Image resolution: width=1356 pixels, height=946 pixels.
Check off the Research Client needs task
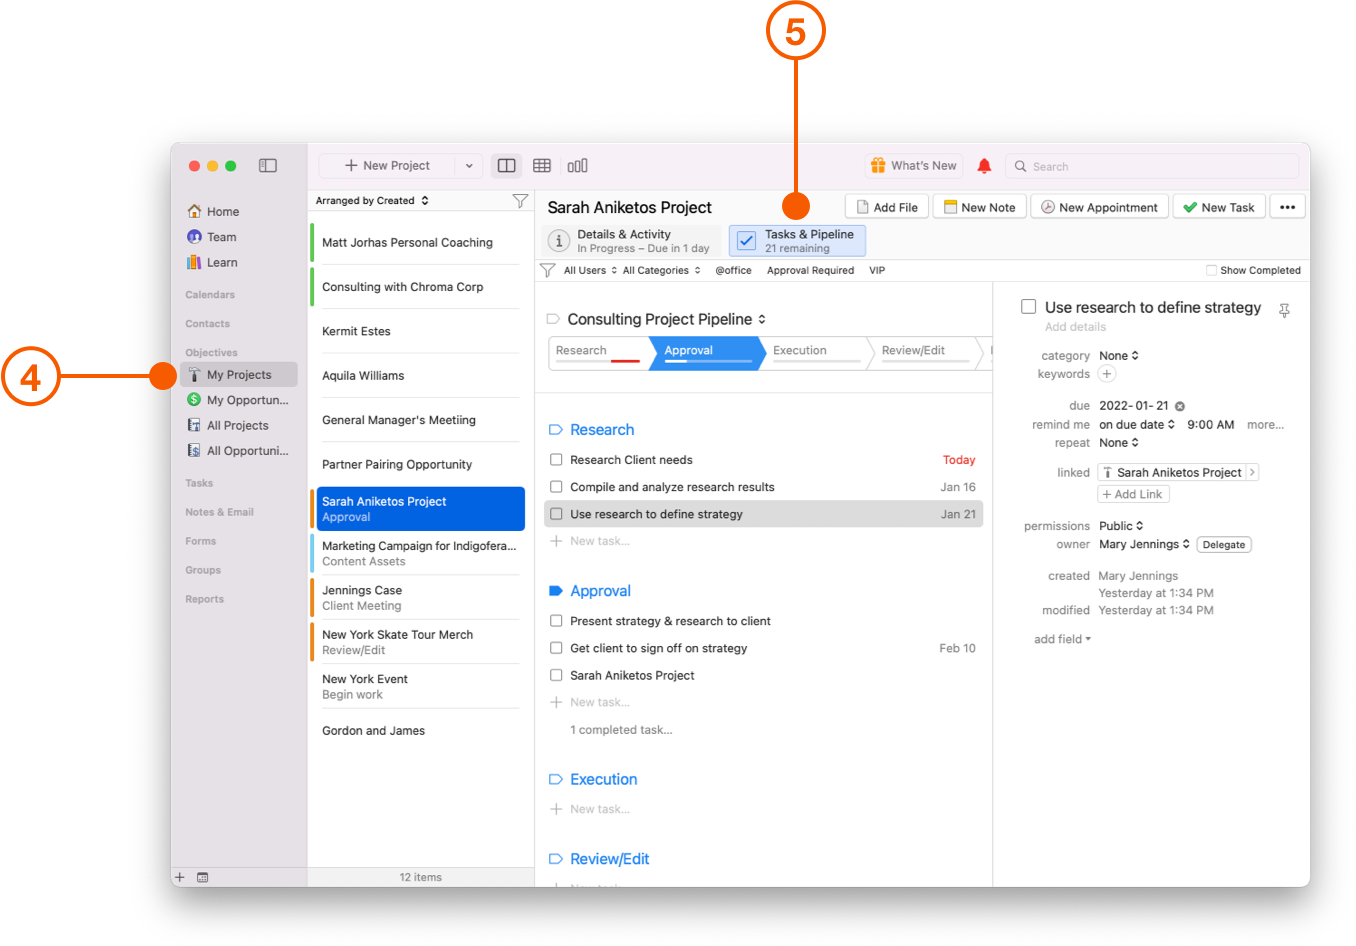point(556,460)
